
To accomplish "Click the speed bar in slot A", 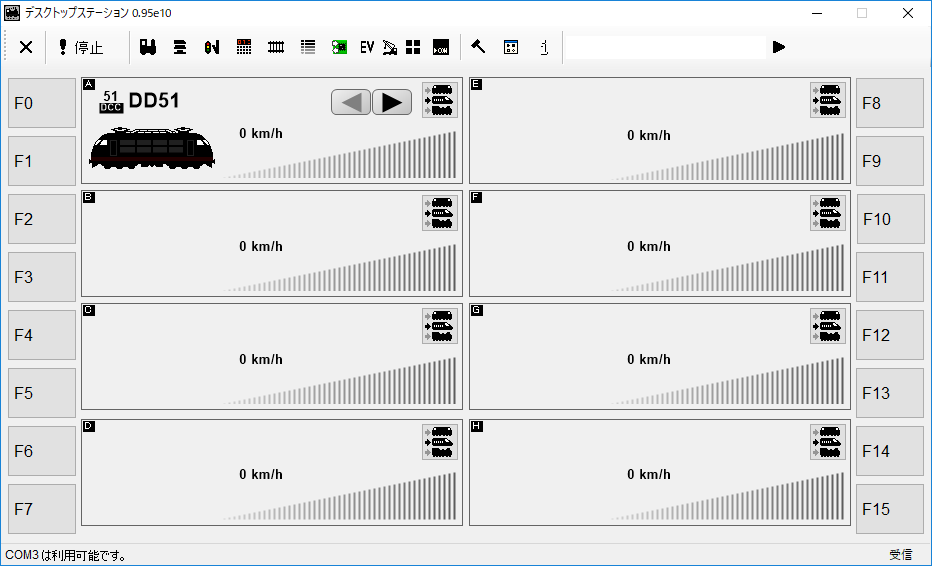I will coord(340,155).
